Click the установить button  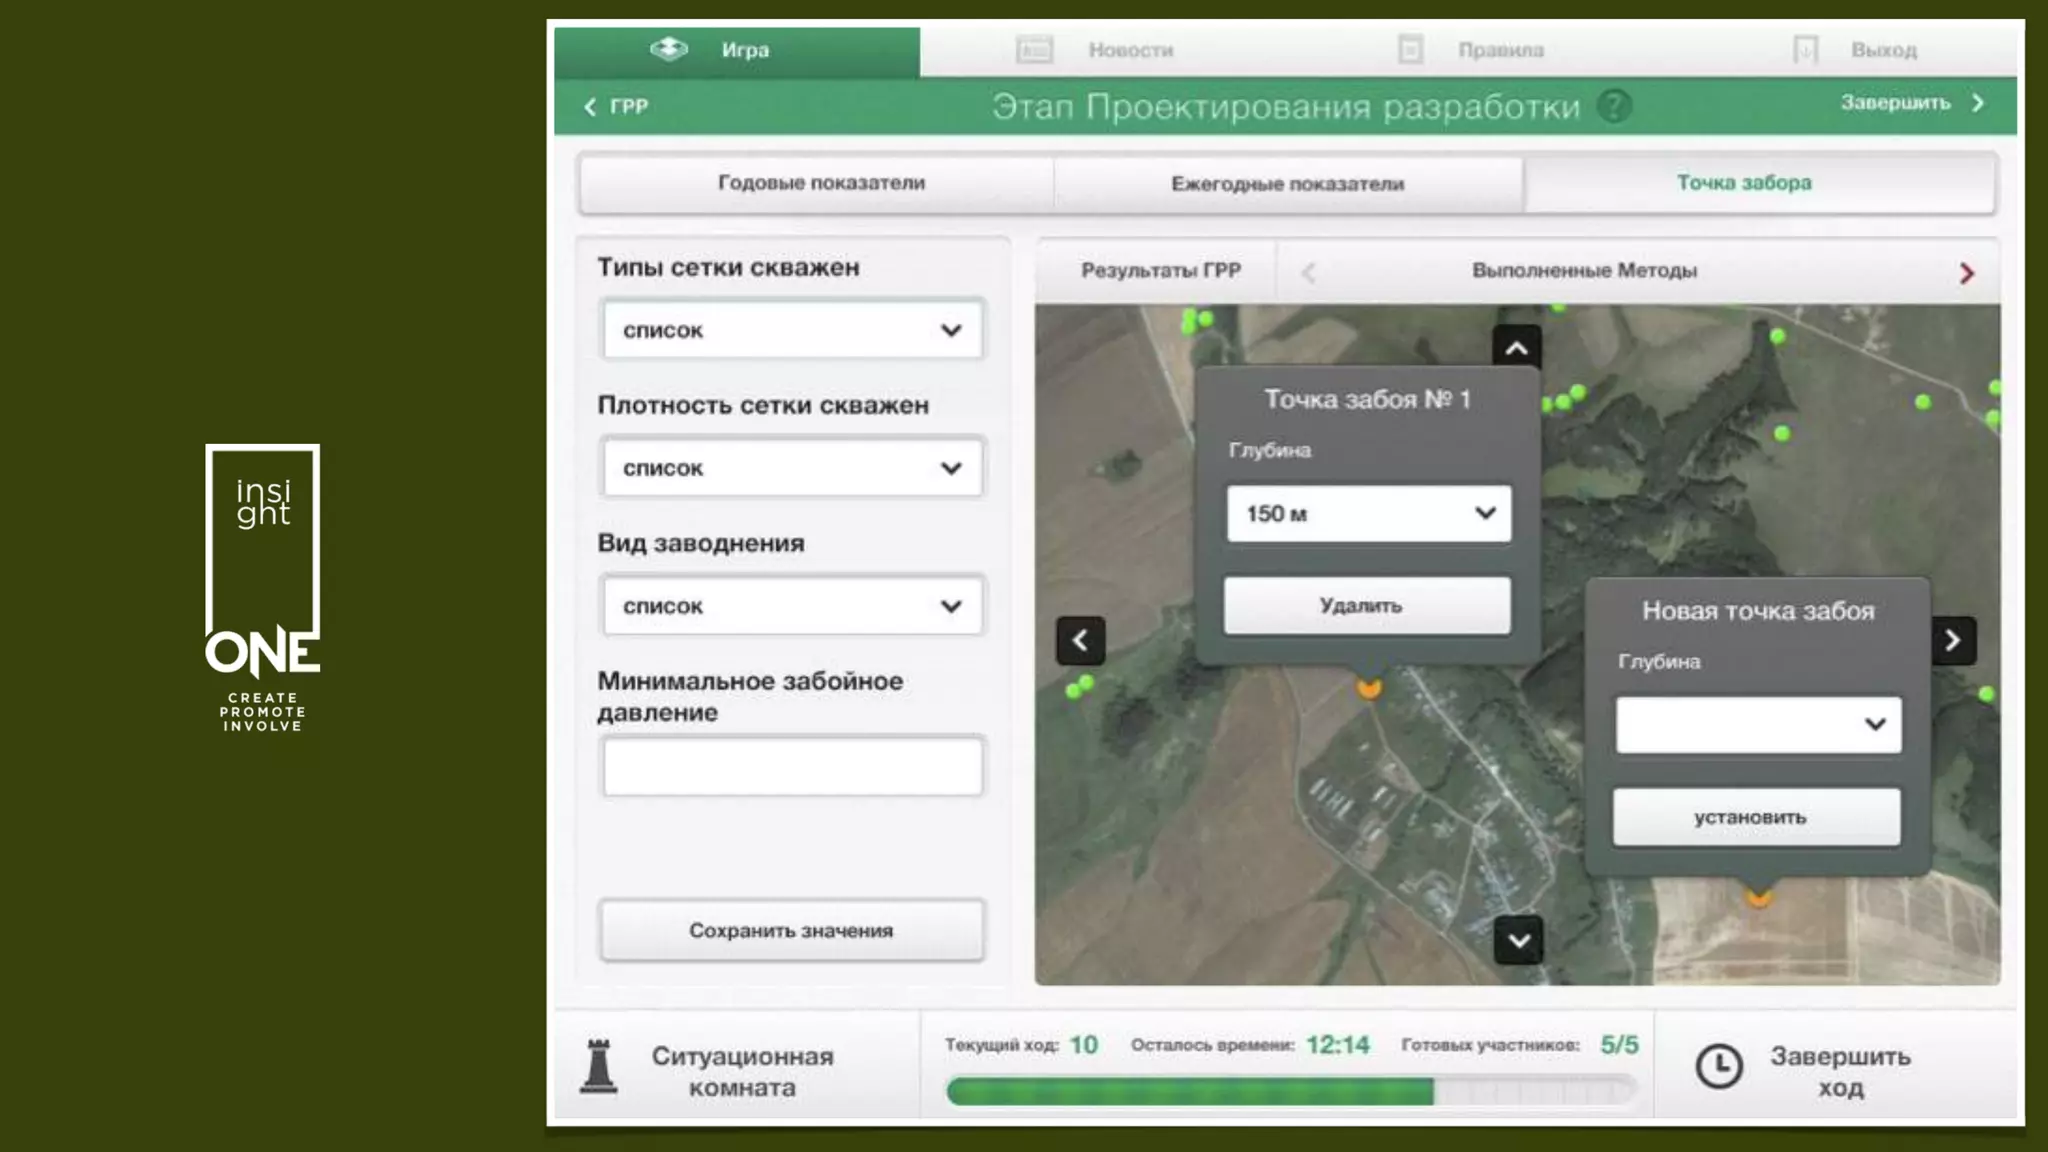coord(1756,817)
